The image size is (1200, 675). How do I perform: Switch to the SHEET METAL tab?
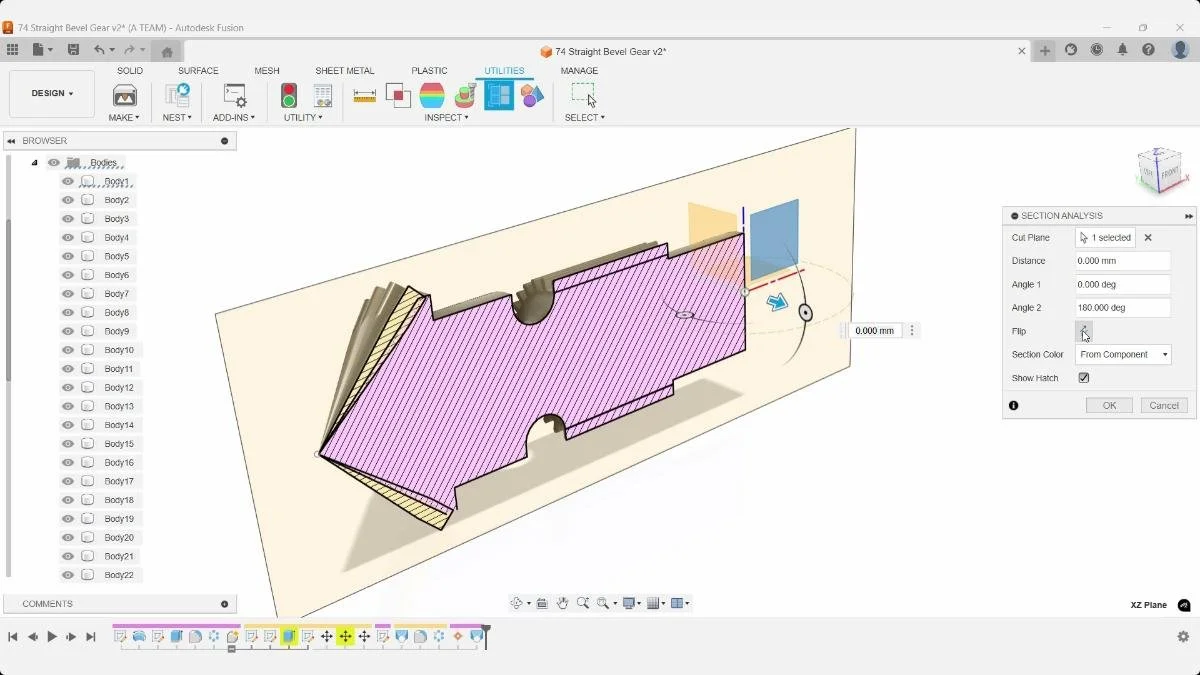click(345, 71)
